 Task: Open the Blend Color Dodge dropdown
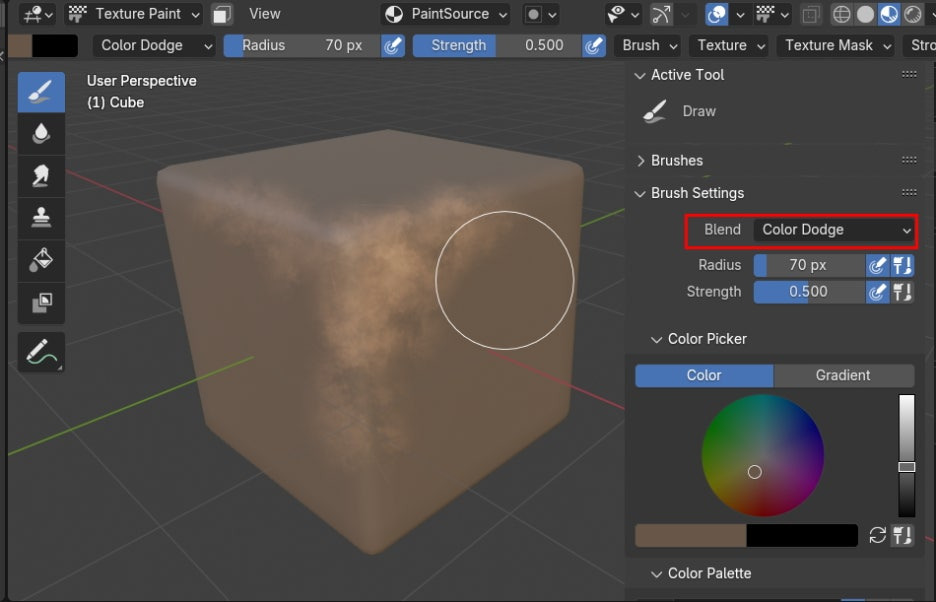tap(835, 230)
